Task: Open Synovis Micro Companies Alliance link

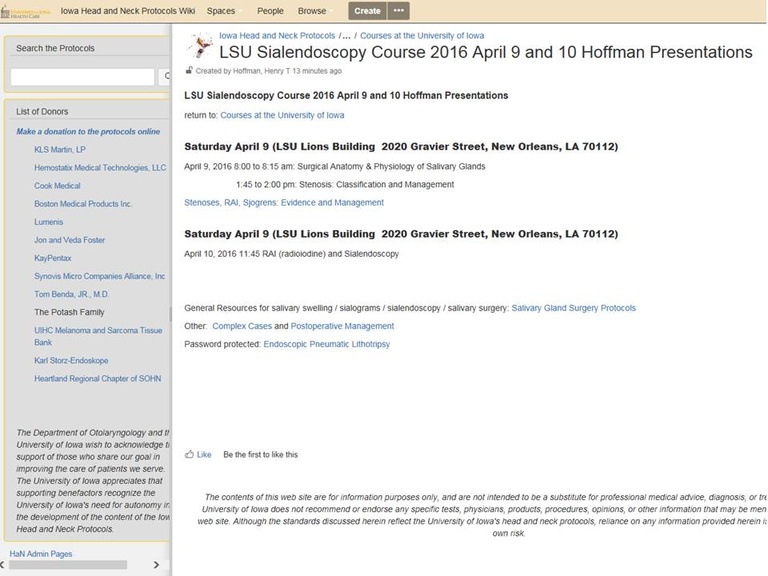Action: [x=99, y=276]
